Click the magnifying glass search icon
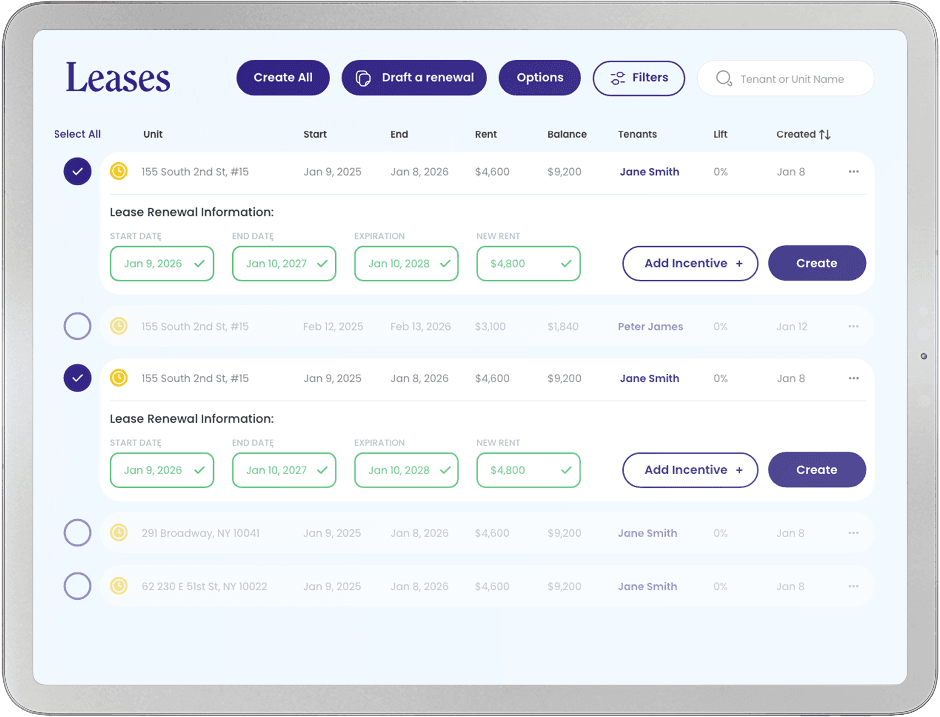The image size is (940, 717). (x=724, y=79)
